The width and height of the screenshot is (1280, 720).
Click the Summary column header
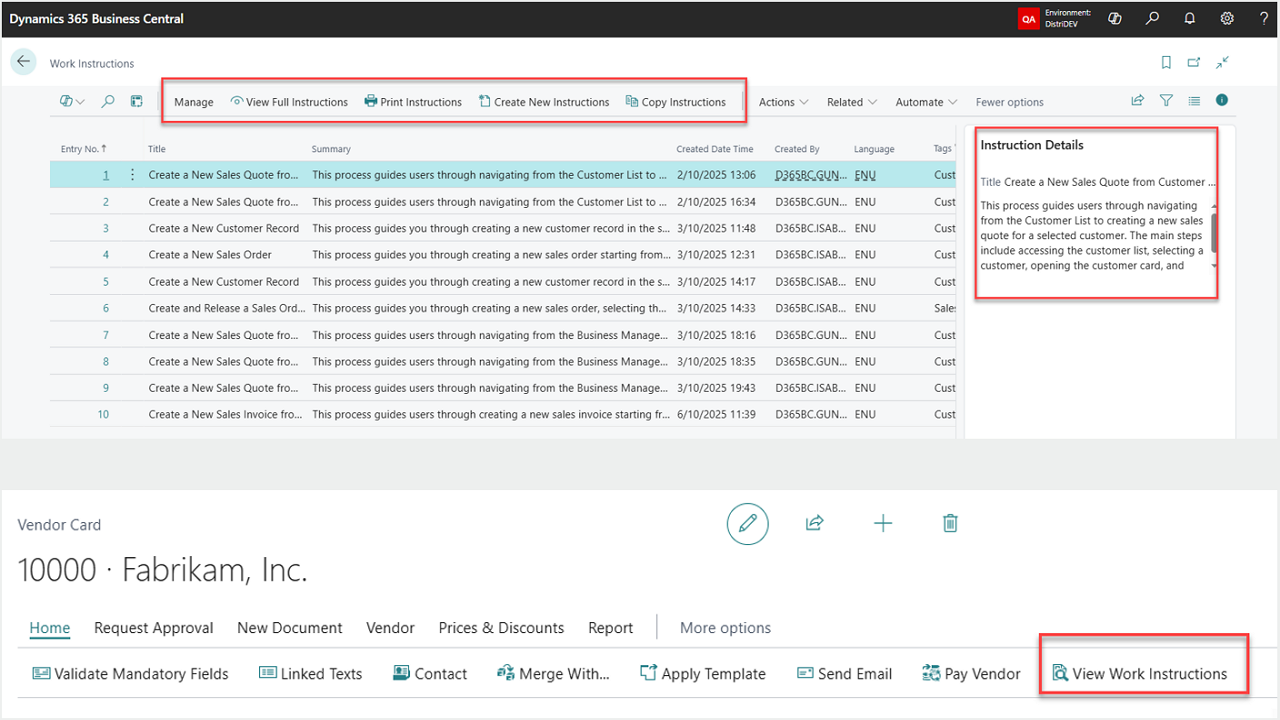coord(331,149)
